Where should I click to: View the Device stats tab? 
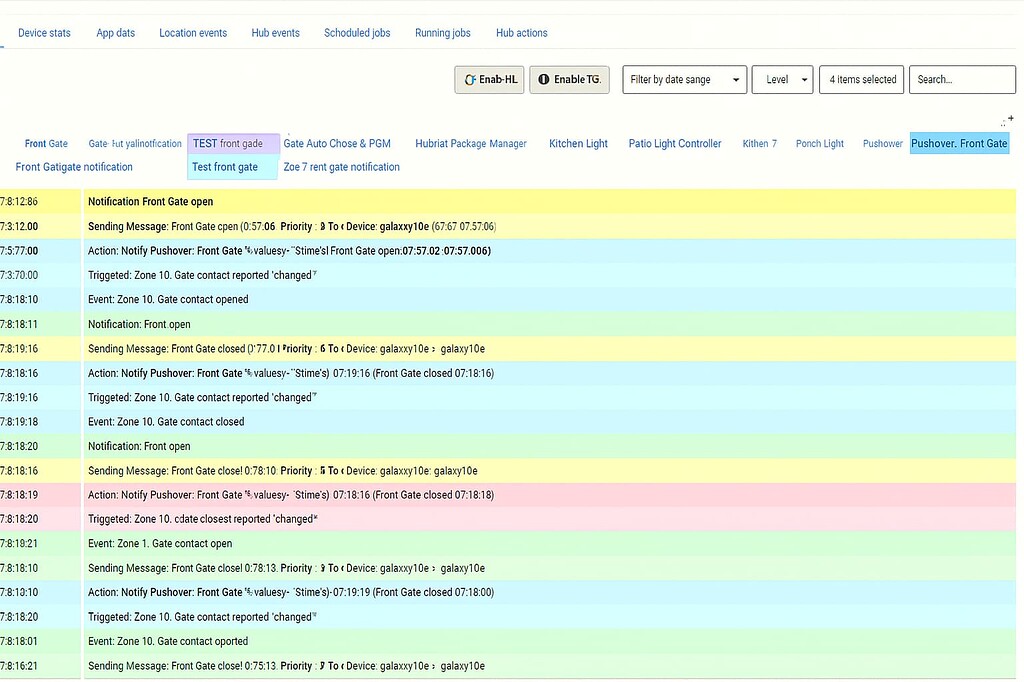[x=44, y=32]
